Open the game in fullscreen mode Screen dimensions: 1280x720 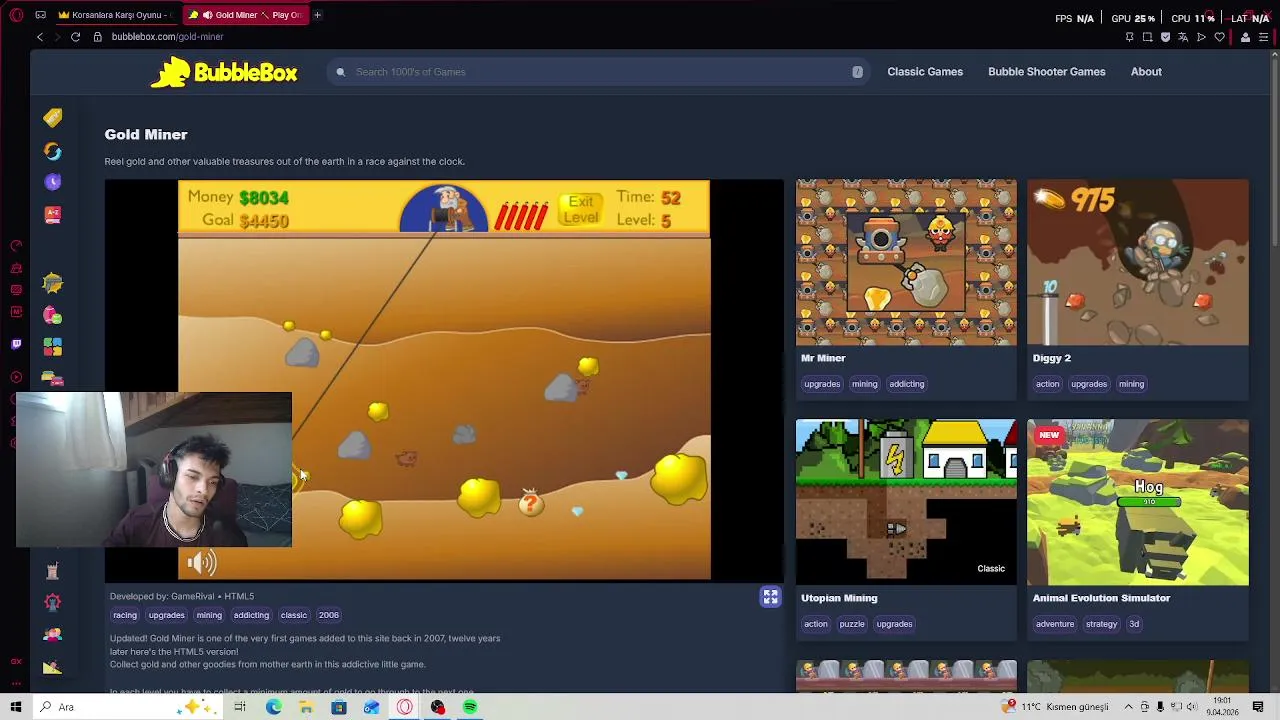pos(770,597)
